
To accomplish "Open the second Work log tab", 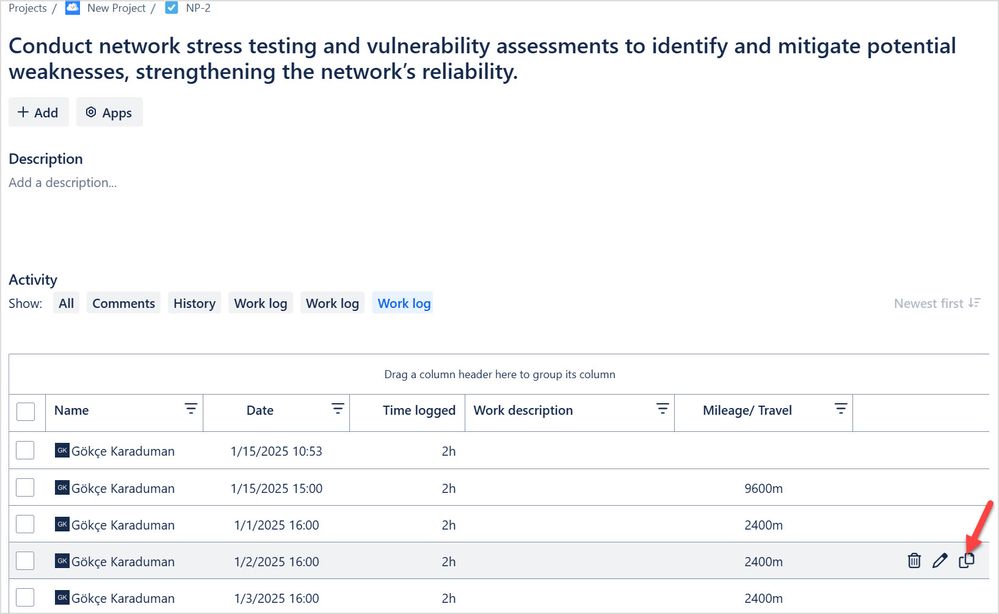I will click(x=333, y=303).
